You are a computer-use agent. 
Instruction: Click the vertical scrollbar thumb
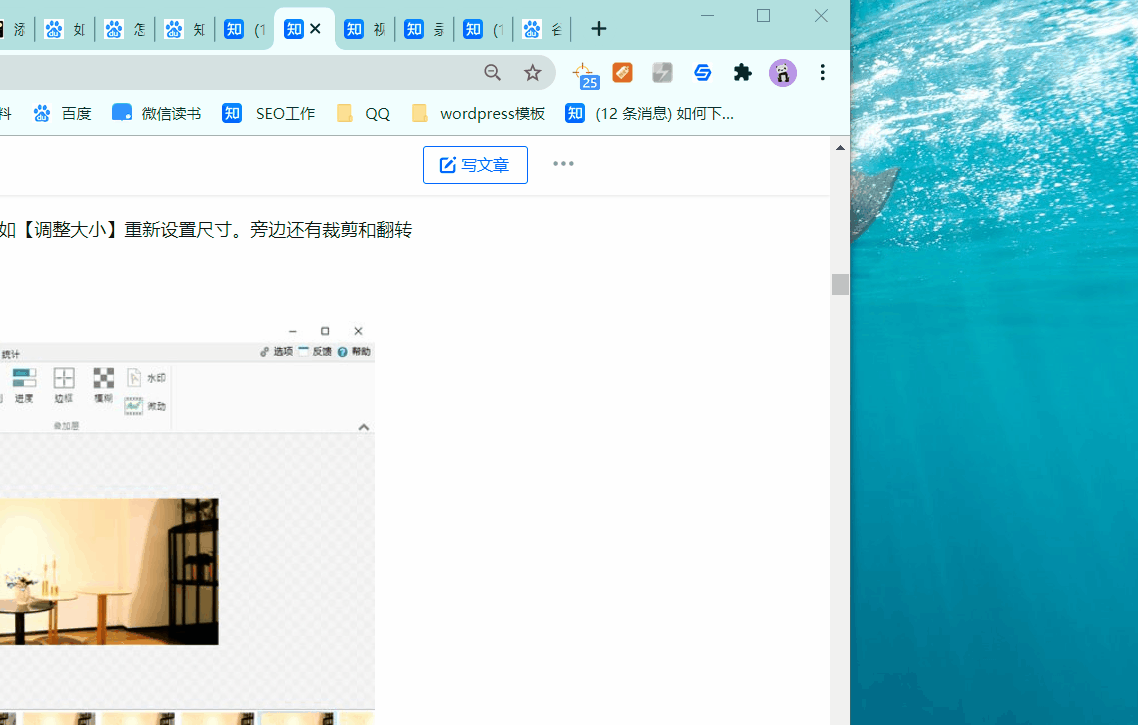click(840, 284)
